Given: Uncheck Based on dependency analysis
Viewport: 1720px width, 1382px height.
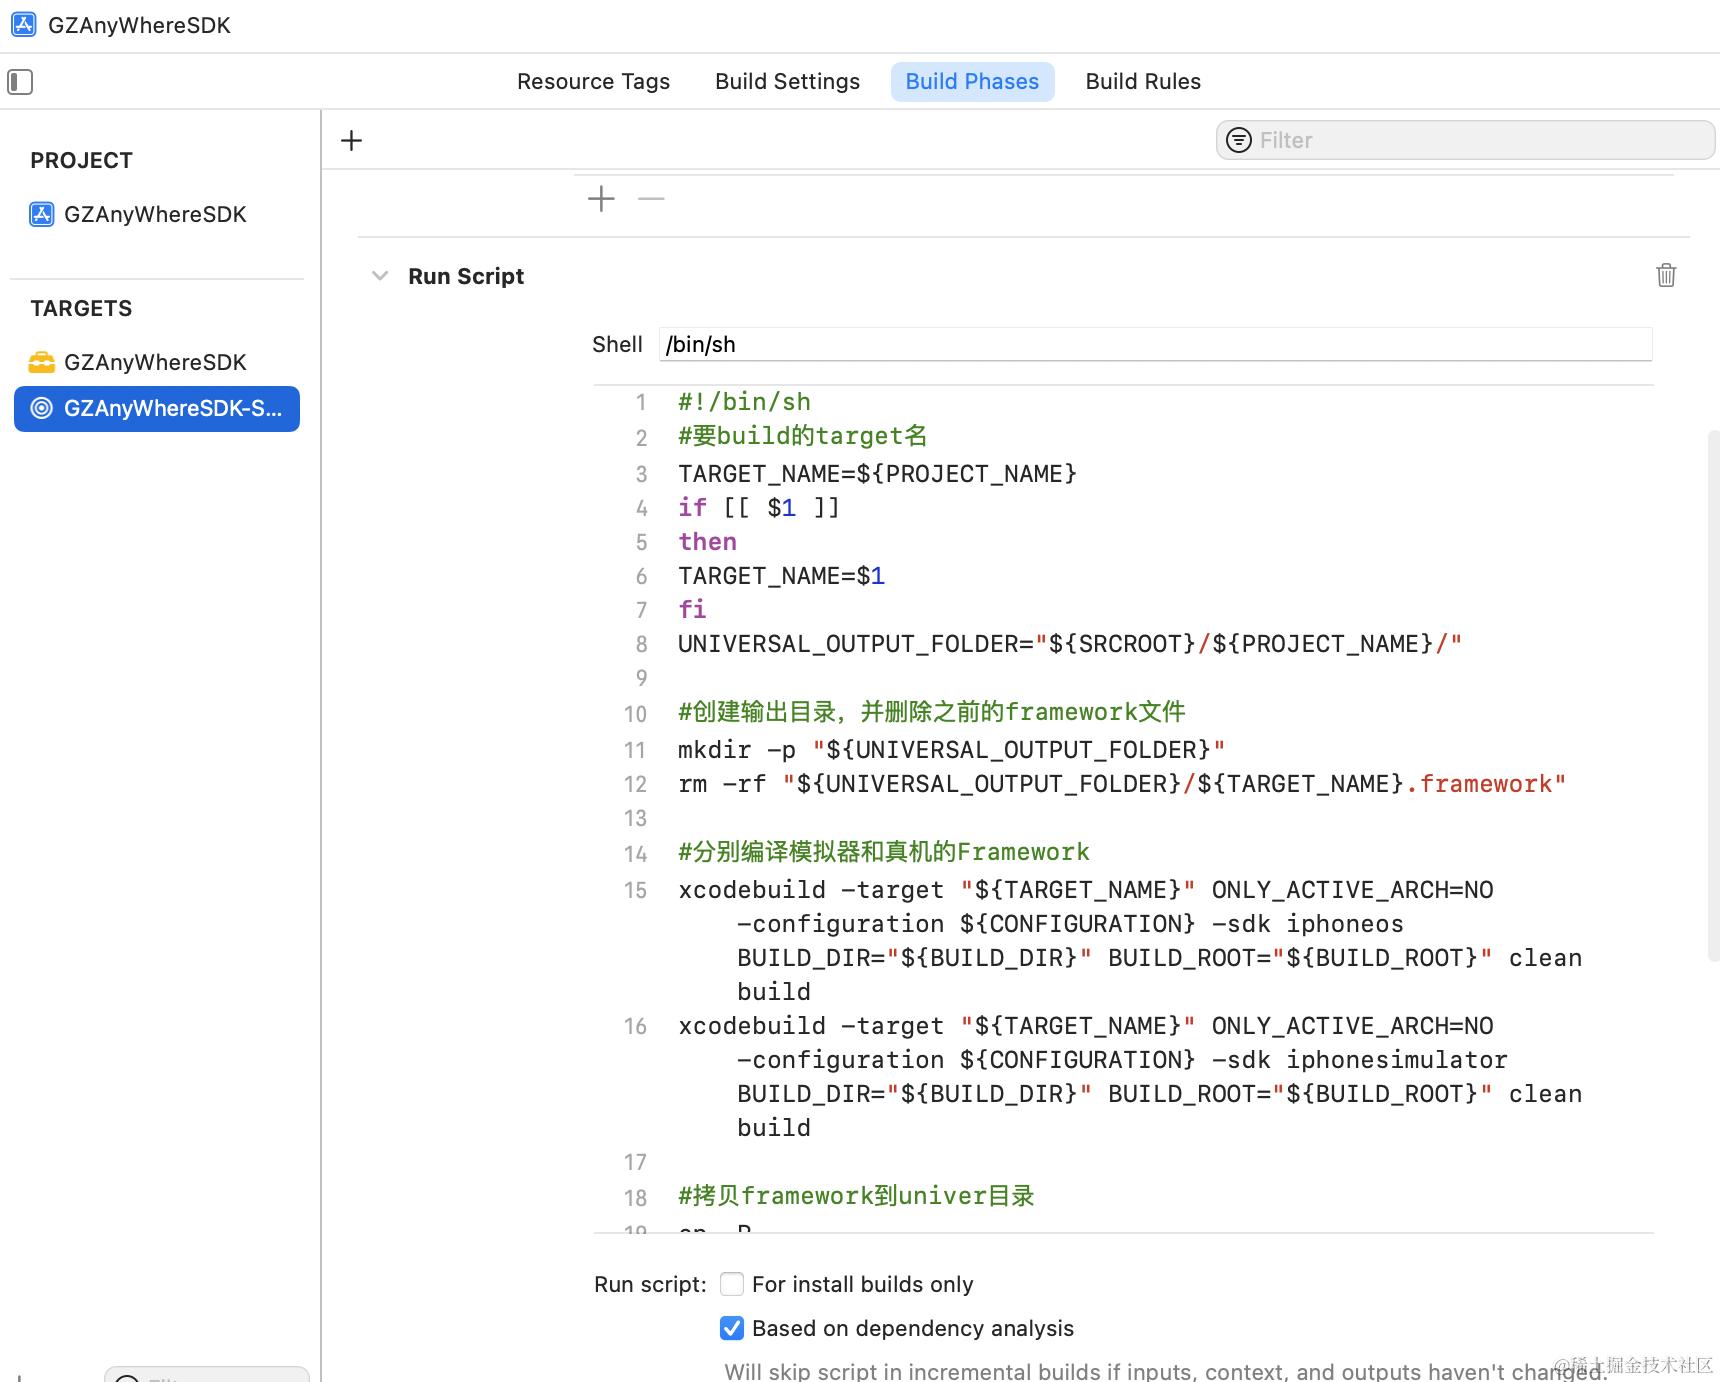Looking at the screenshot, I should 732,1328.
